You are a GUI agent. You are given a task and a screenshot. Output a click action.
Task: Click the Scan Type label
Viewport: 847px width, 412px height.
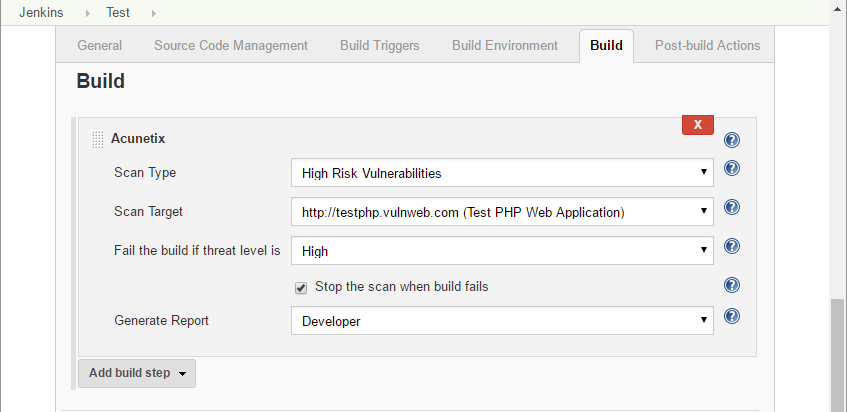click(x=145, y=173)
